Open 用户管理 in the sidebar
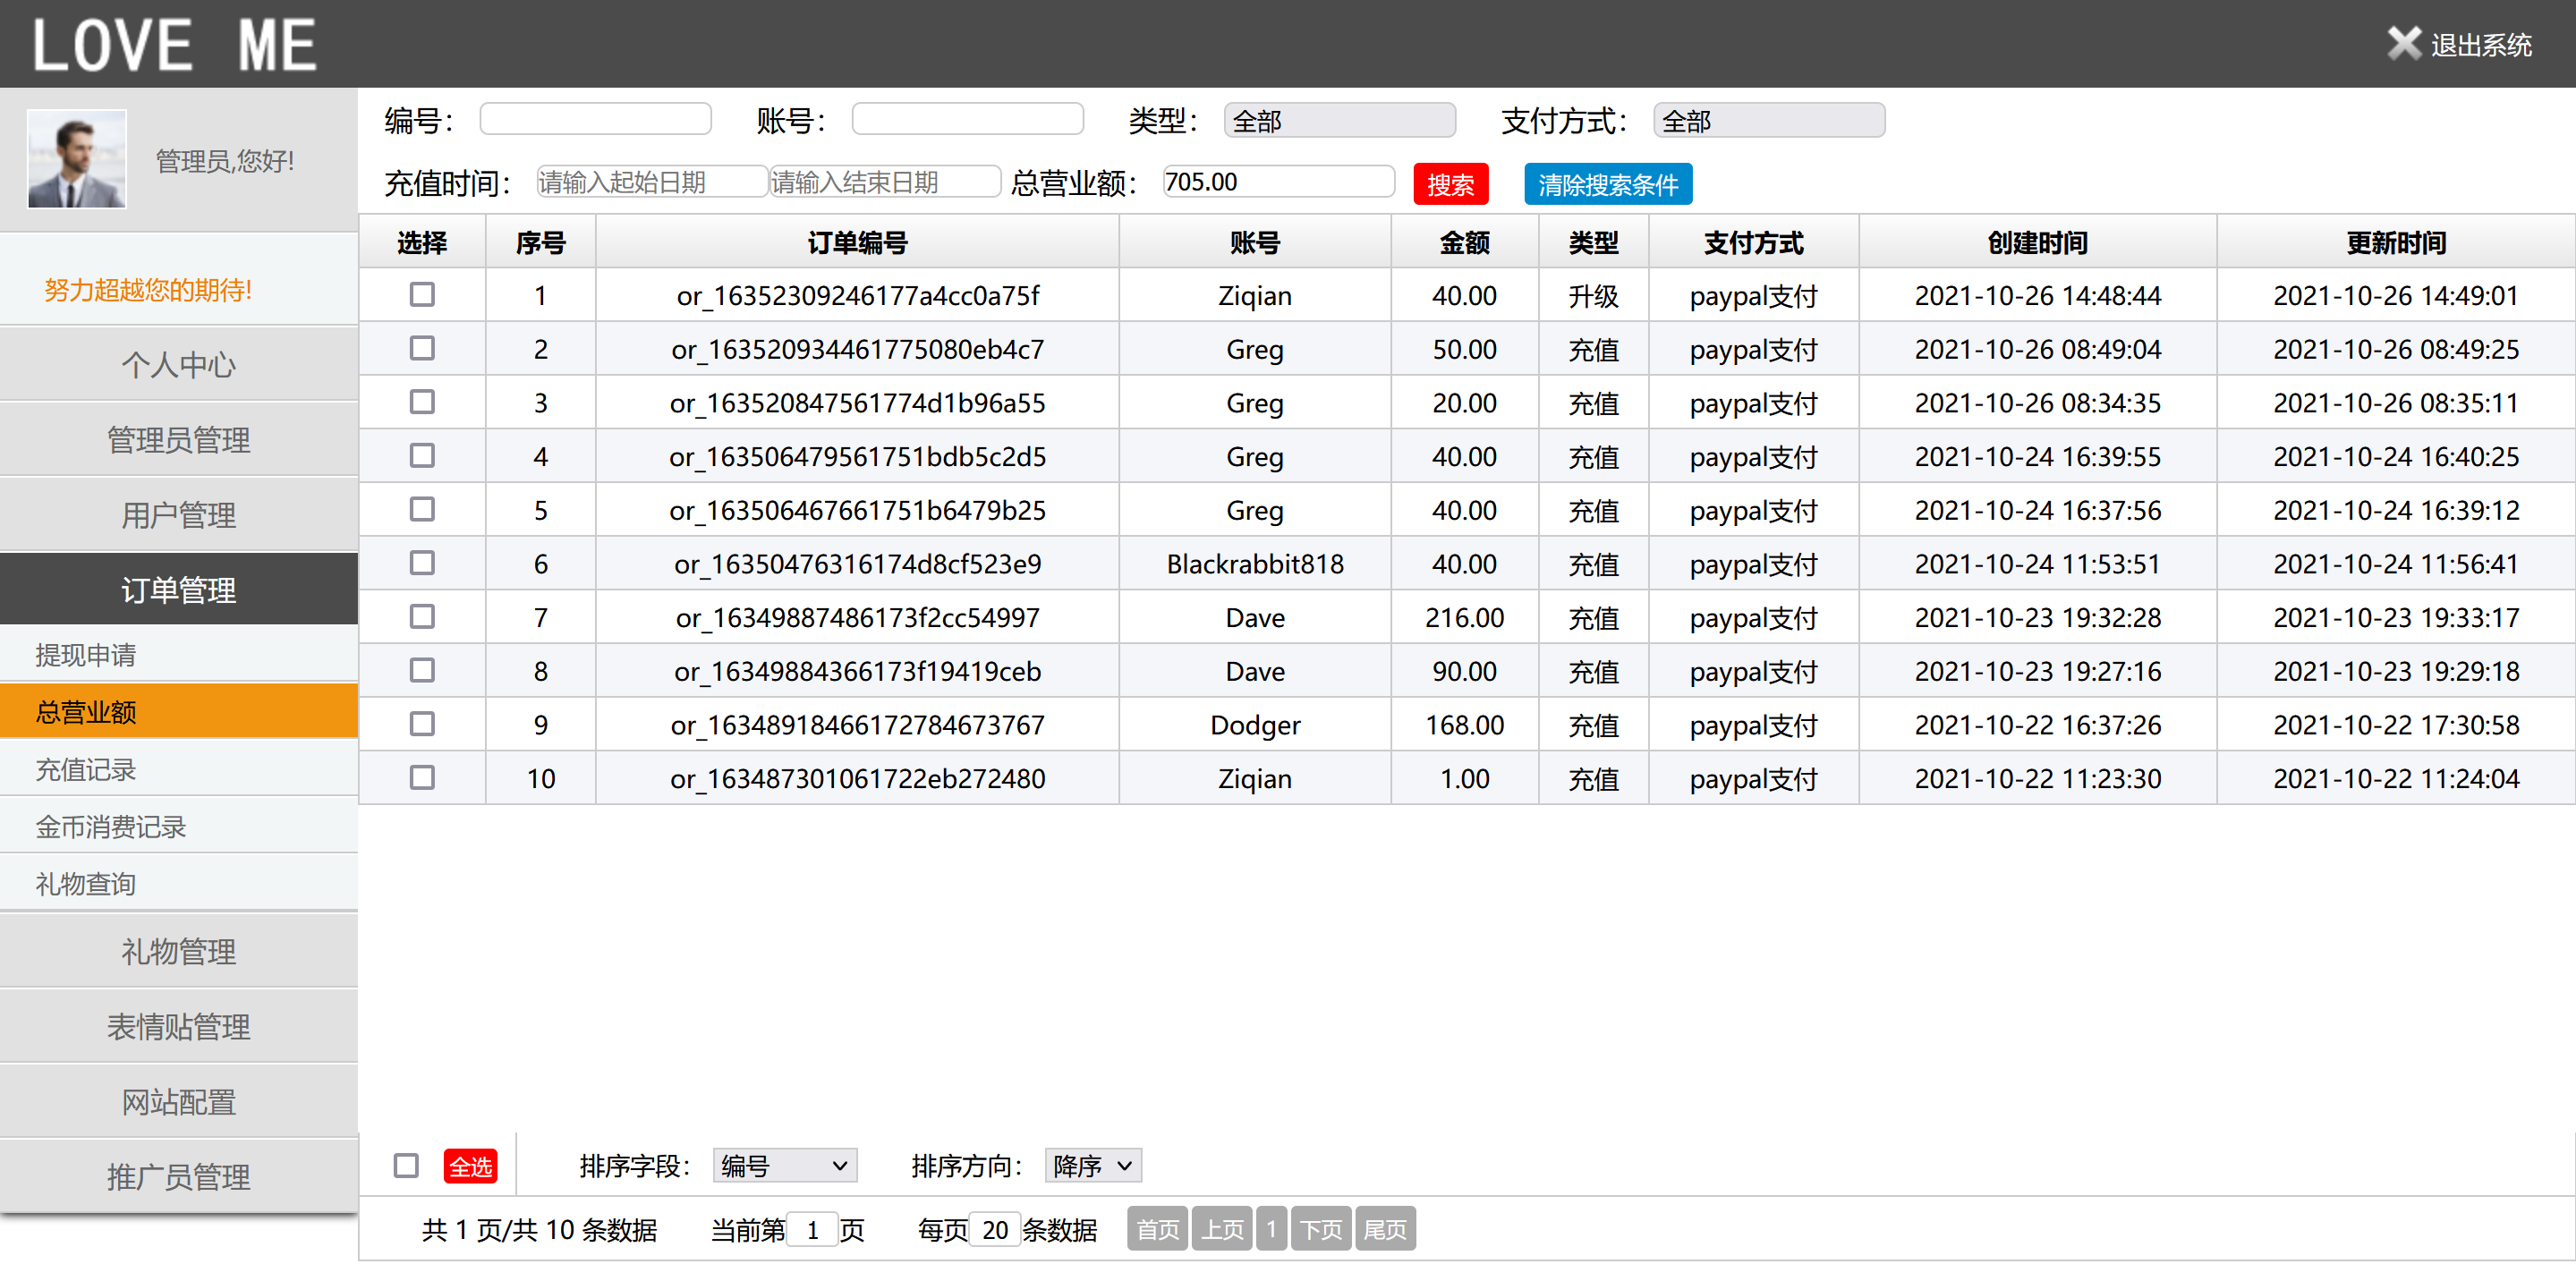Viewport: 2576px width, 1264px height. (179, 515)
